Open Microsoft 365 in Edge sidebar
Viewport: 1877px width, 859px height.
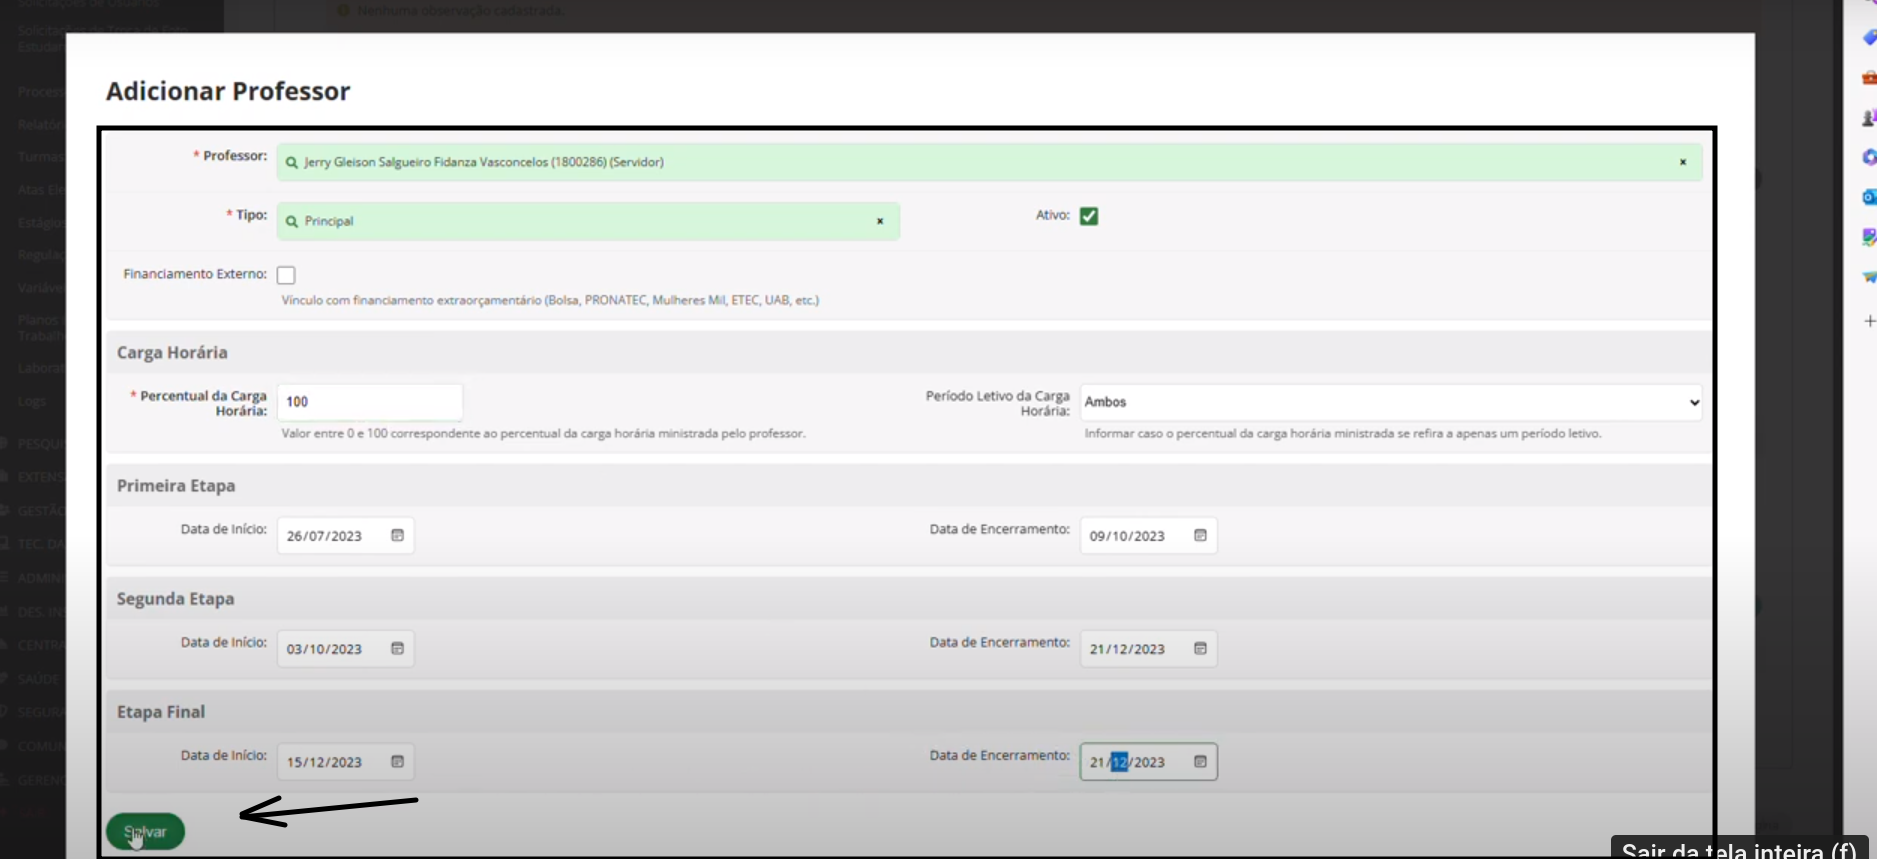coord(1868,157)
